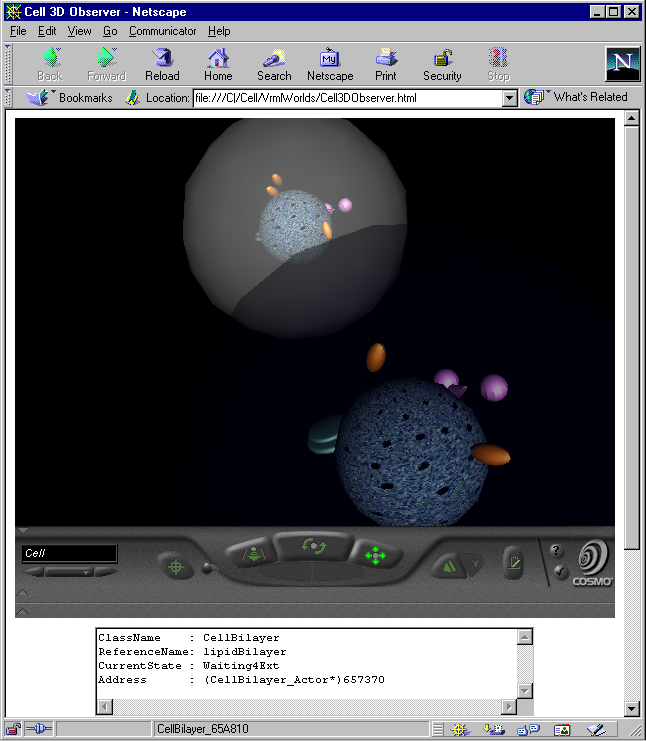The width and height of the screenshot is (646, 741).
Task: Go to Home page button
Action: click(x=218, y=64)
